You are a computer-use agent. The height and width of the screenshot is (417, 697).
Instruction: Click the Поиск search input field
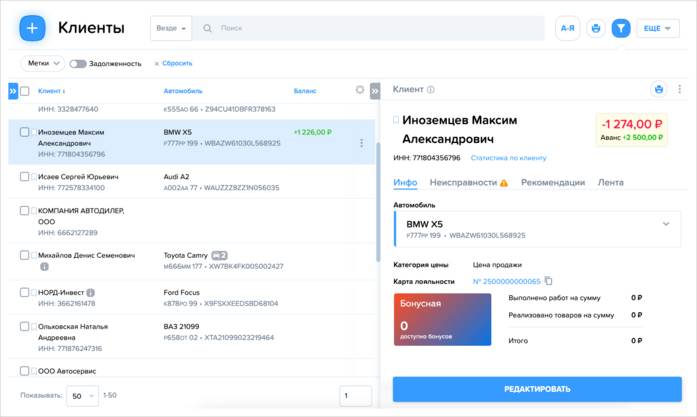click(x=368, y=28)
